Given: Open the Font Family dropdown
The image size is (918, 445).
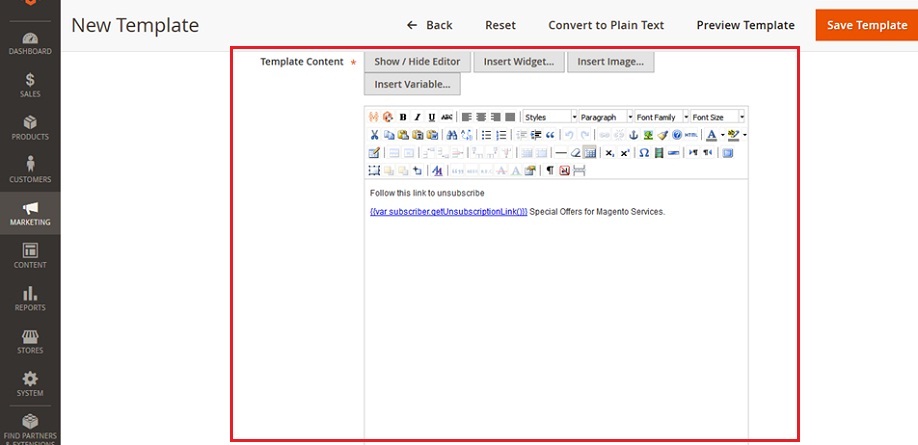Looking at the screenshot, I should pos(662,117).
